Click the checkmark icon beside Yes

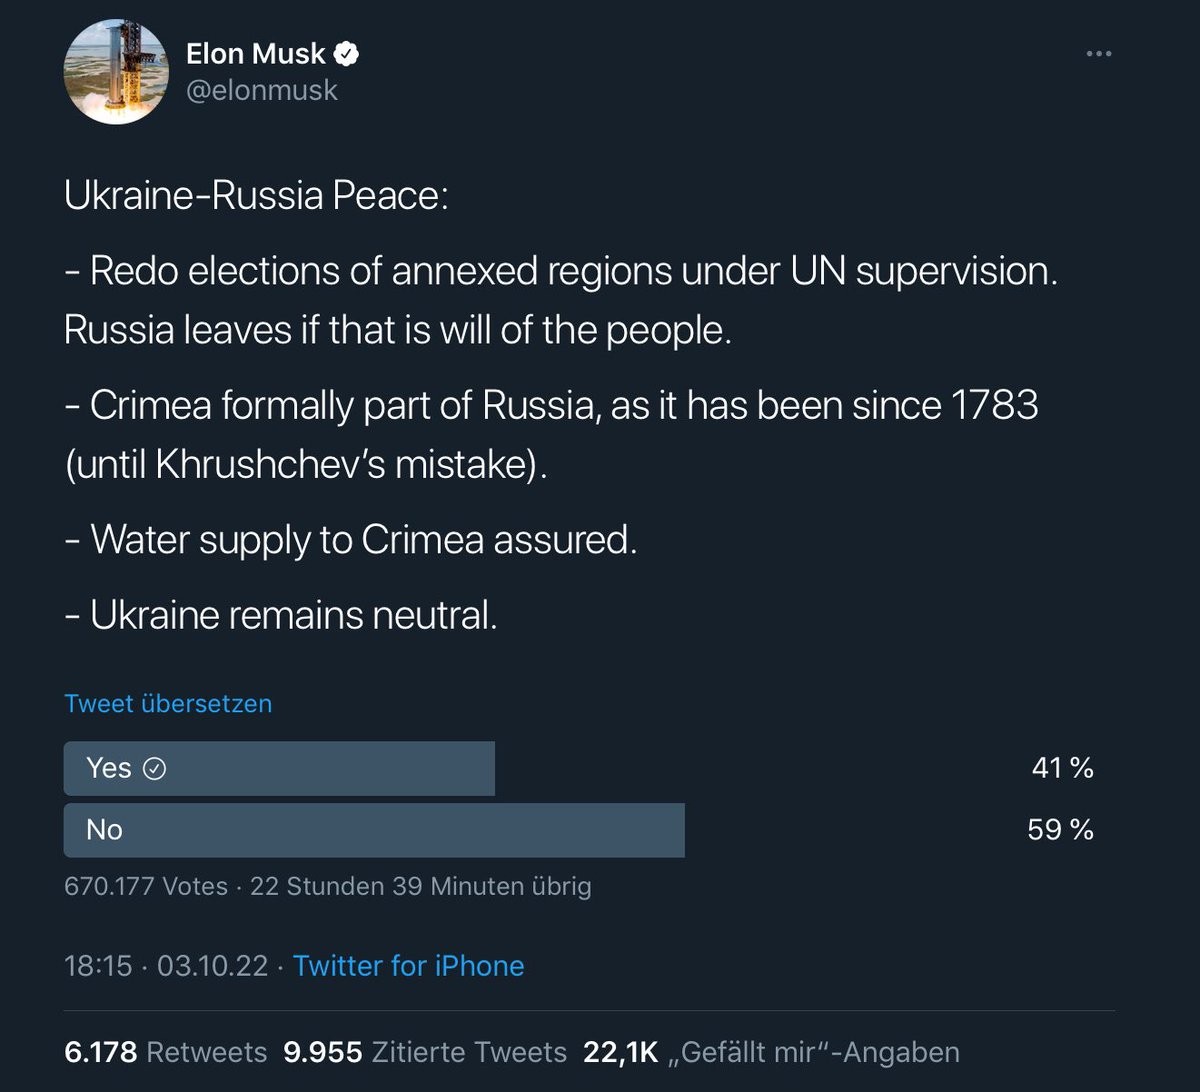(154, 769)
